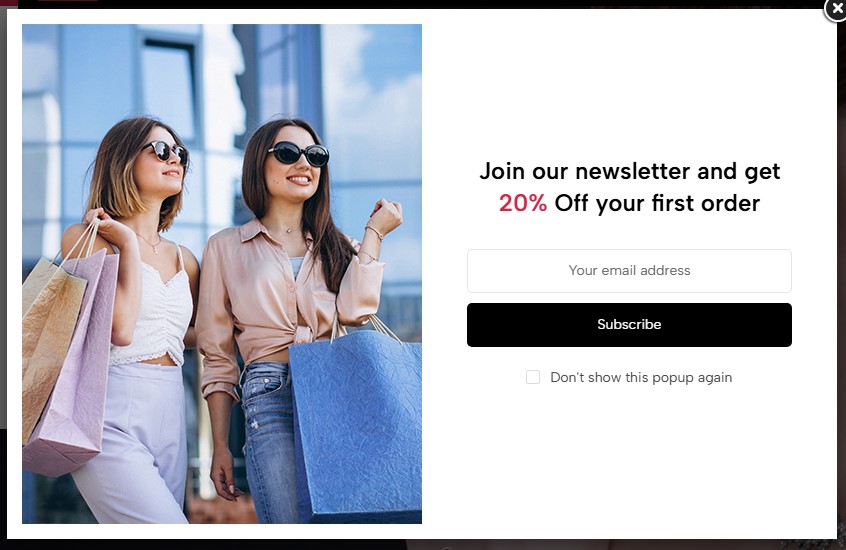Click sunglasses on woman in pink shirt
Image resolution: width=846 pixels, height=550 pixels.
(x=298, y=154)
